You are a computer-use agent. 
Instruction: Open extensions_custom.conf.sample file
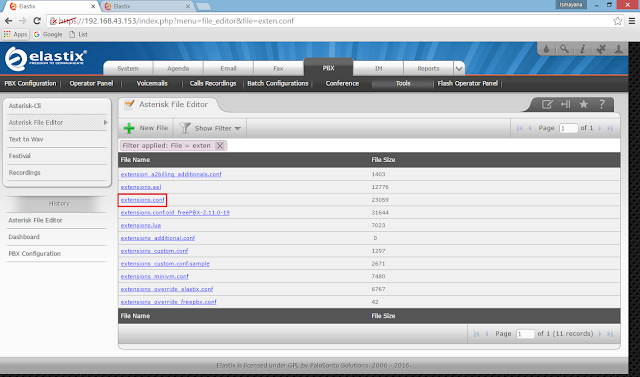(x=165, y=264)
